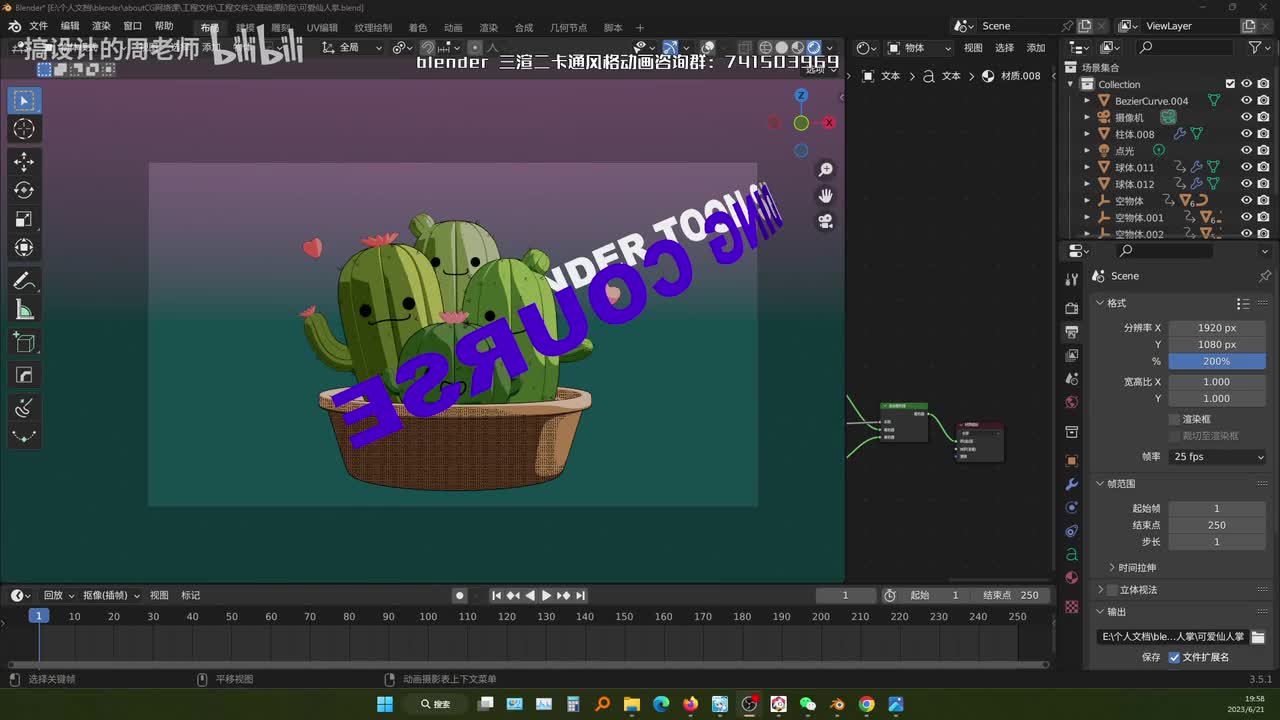Click the 结束点 250 field in properties
1280x720 pixels.
coord(1217,525)
